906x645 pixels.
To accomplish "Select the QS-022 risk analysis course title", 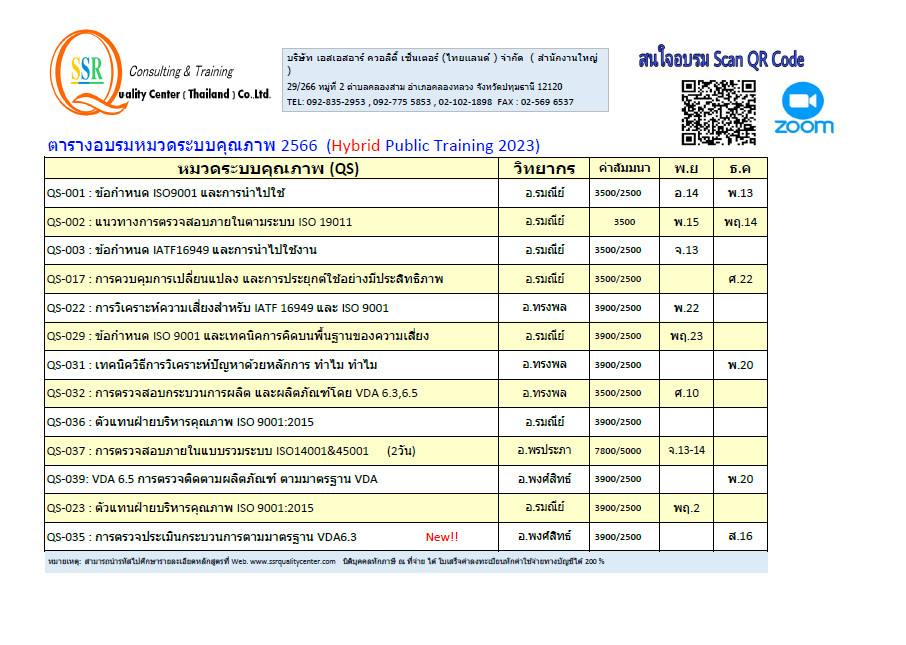I will (x=218, y=308).
